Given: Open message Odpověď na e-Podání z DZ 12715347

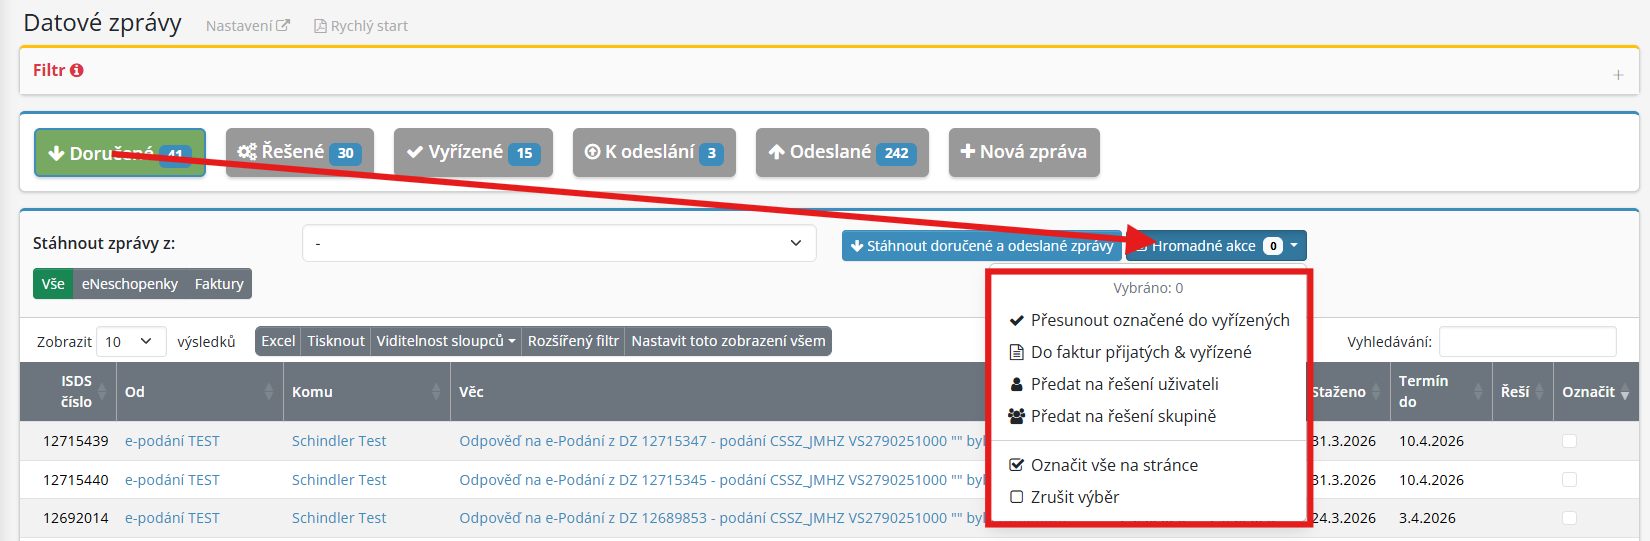Looking at the screenshot, I should 722,441.
